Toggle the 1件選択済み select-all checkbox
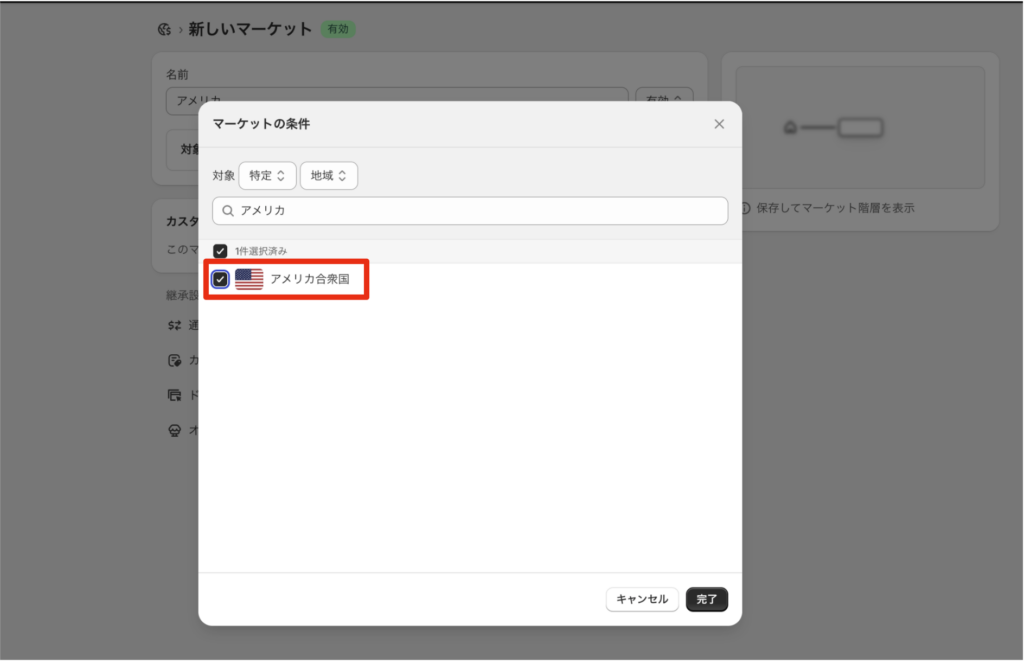 click(220, 251)
